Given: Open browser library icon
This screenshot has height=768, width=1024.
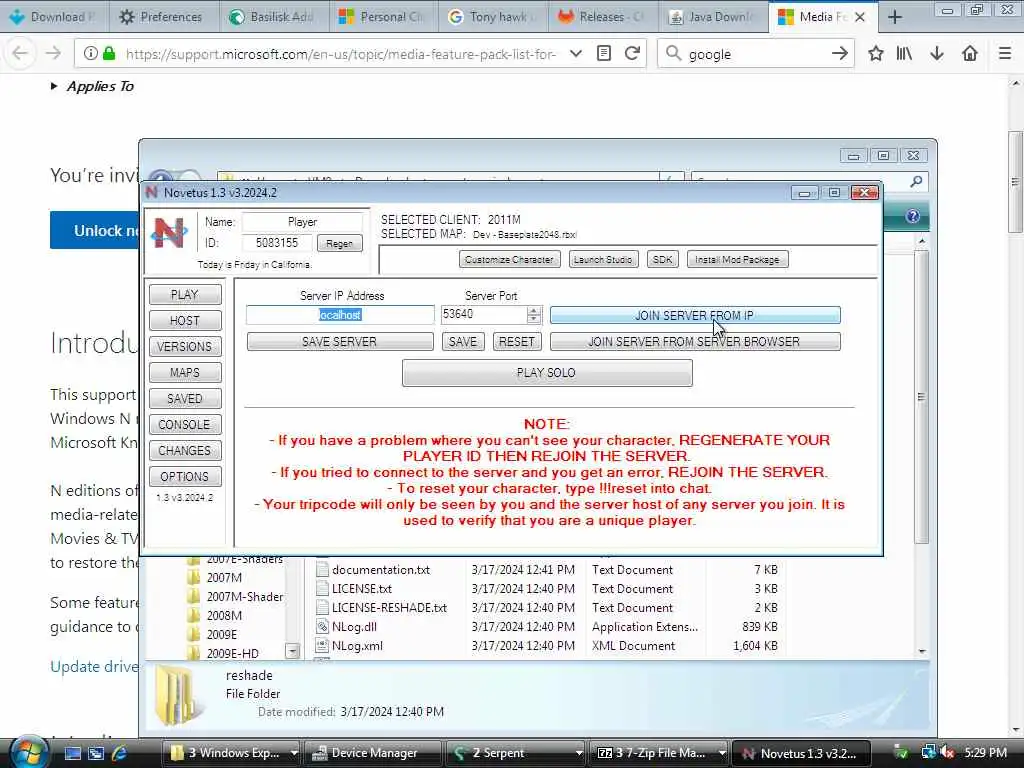Looking at the screenshot, I should click(904, 54).
